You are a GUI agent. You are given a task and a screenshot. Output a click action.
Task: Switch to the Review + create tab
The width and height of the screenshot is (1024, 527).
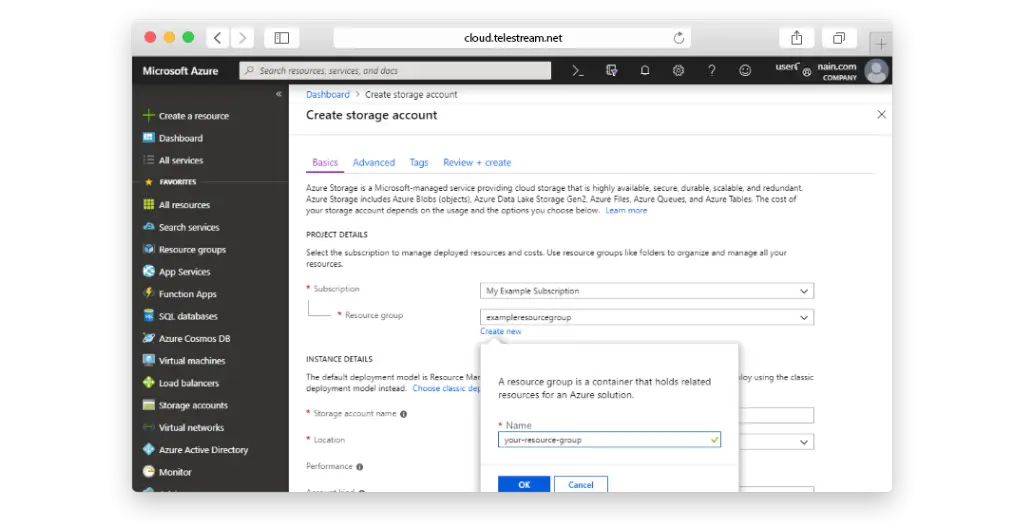click(477, 162)
